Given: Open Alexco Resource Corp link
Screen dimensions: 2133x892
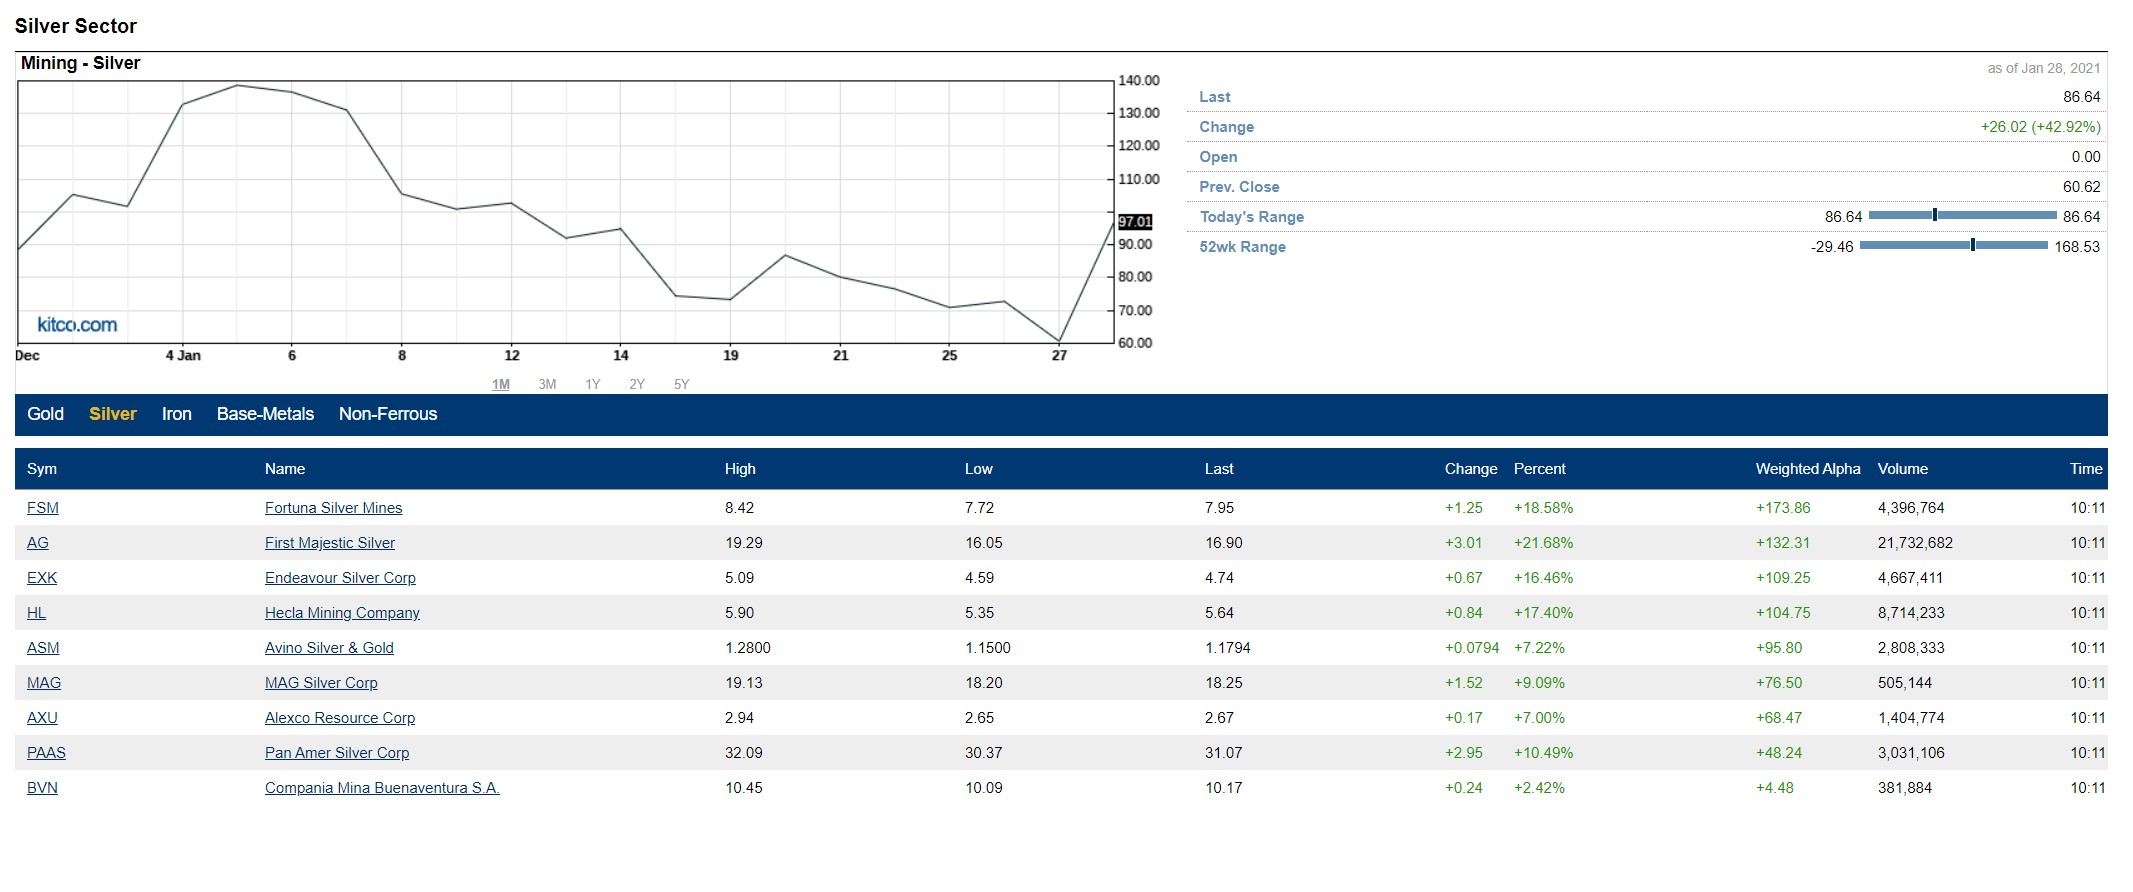Looking at the screenshot, I should click(x=340, y=718).
